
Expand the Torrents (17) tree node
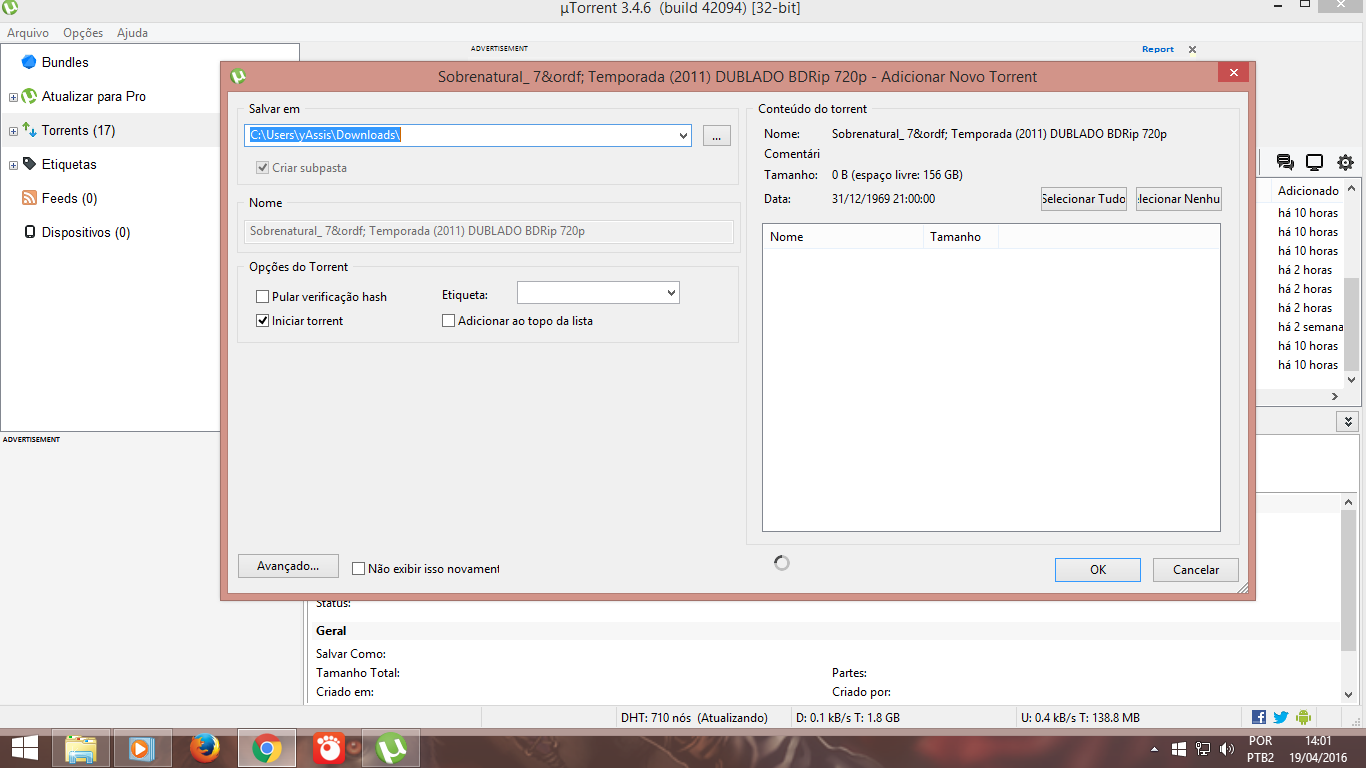tap(13, 131)
